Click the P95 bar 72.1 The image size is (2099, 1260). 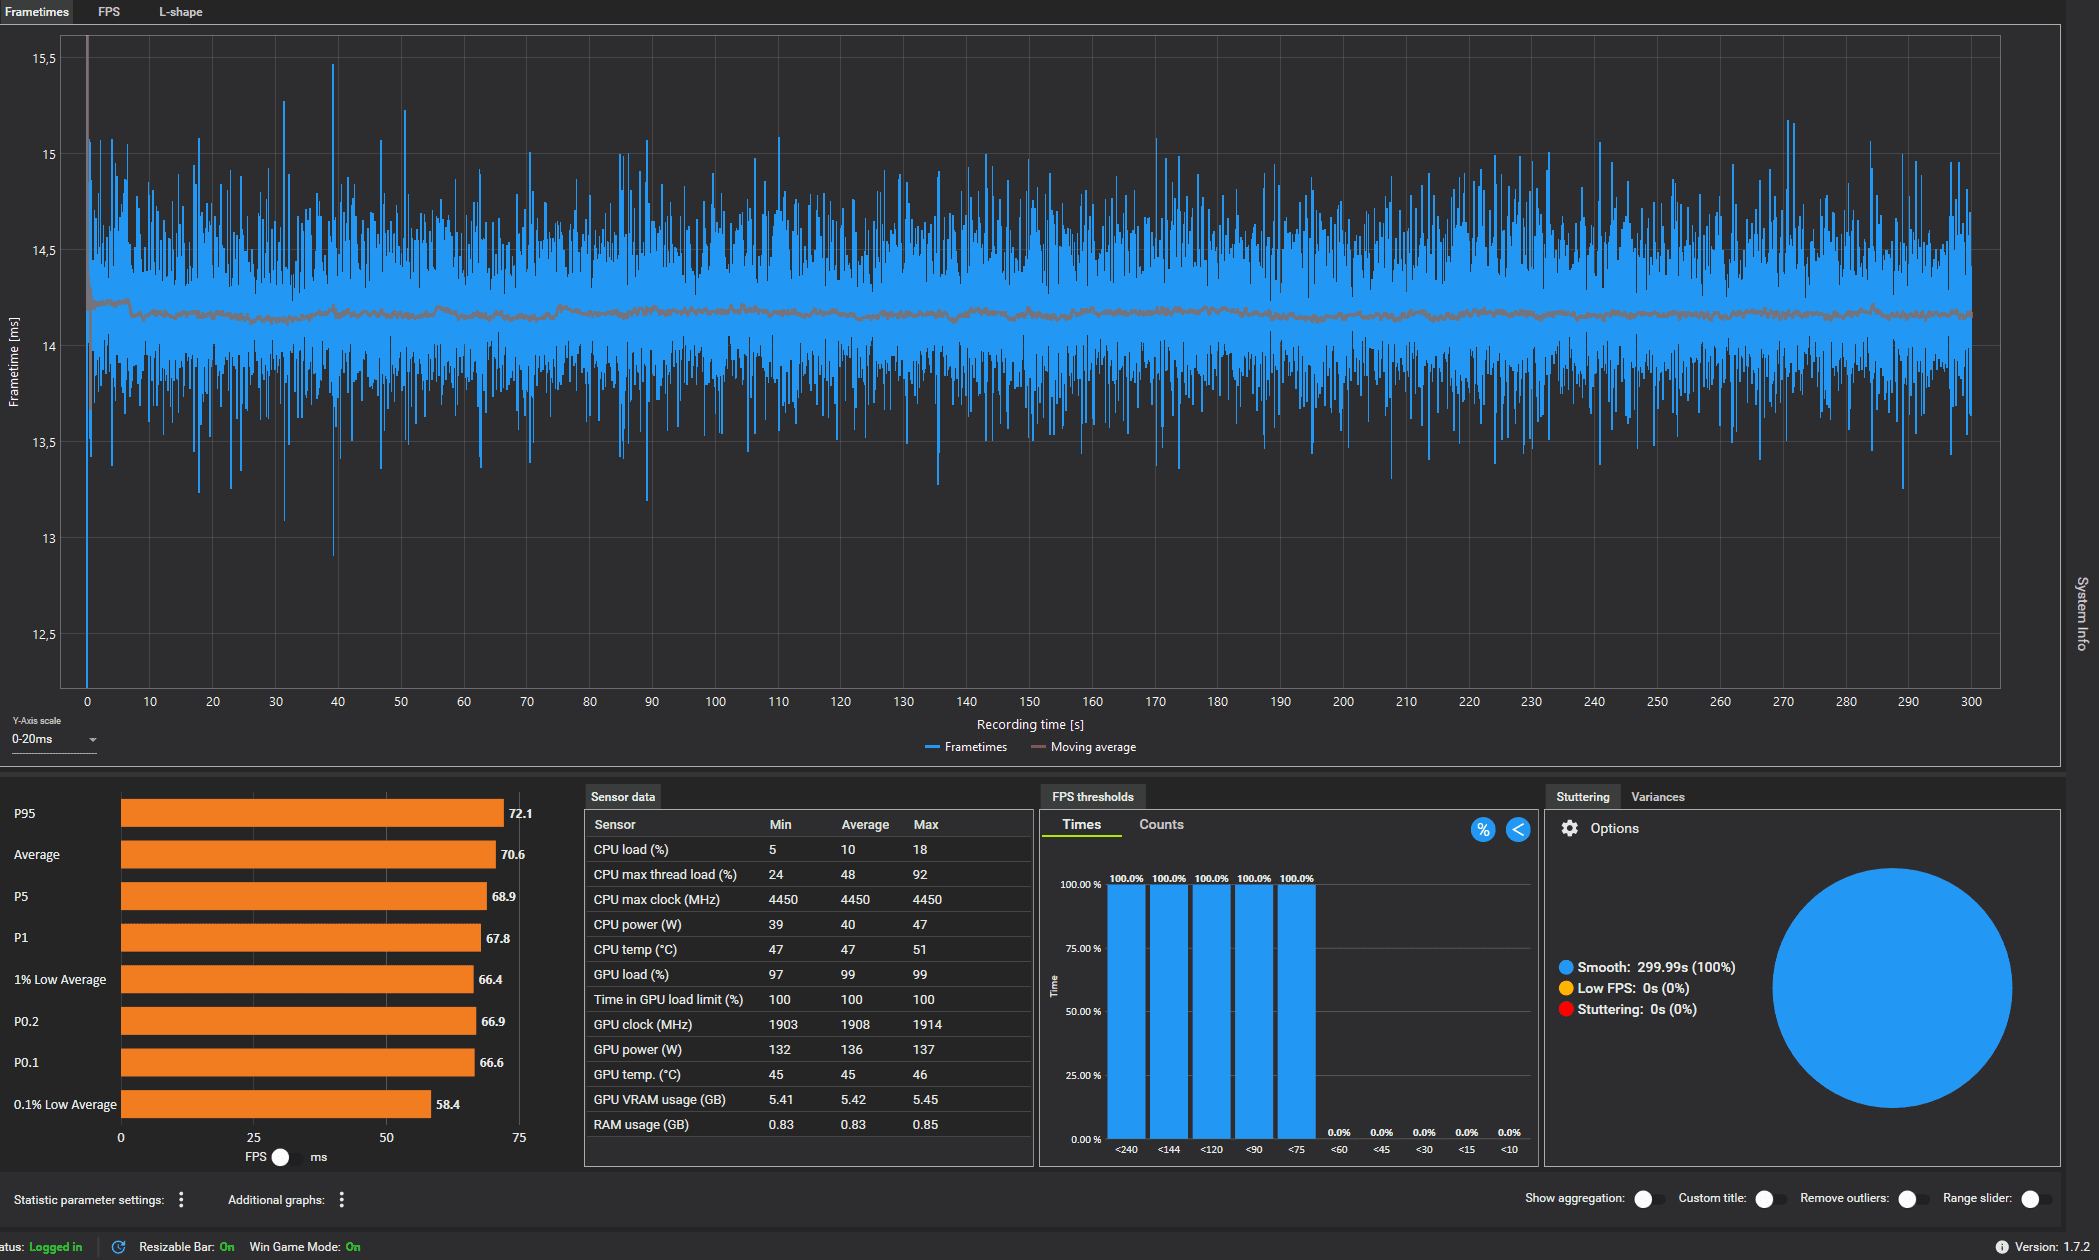click(312, 813)
